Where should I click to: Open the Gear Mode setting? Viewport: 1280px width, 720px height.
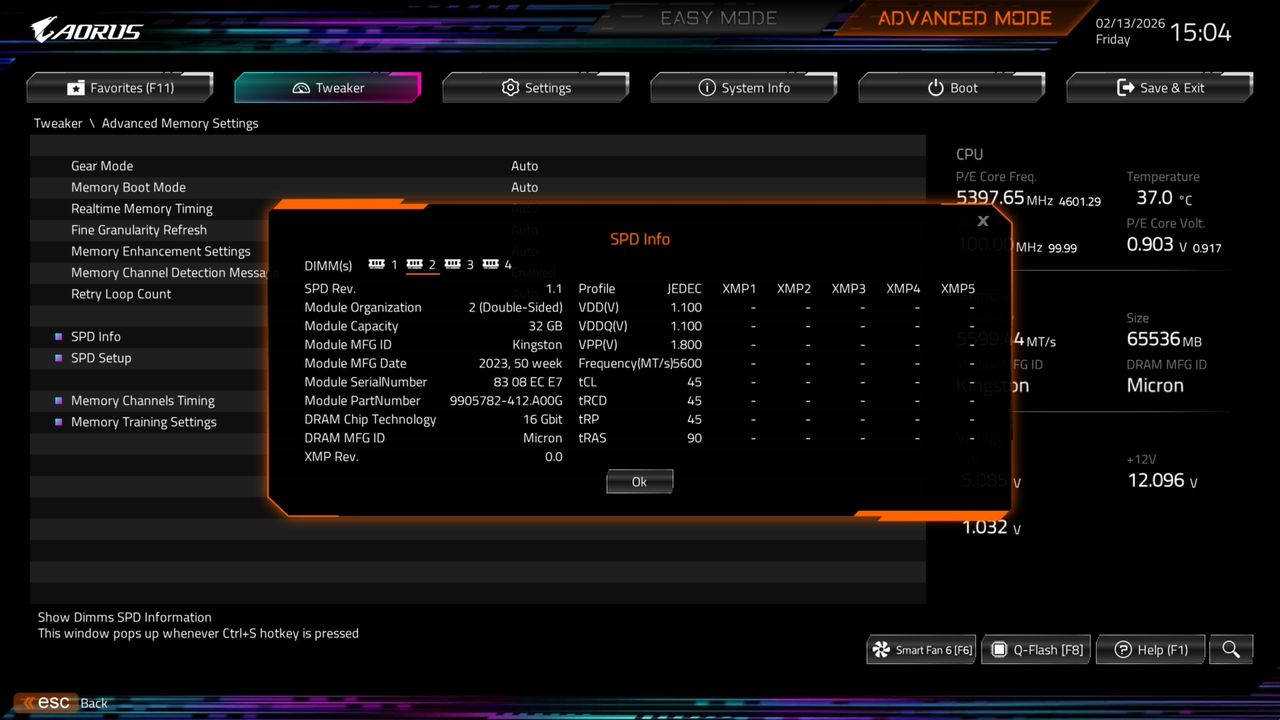[102, 166]
